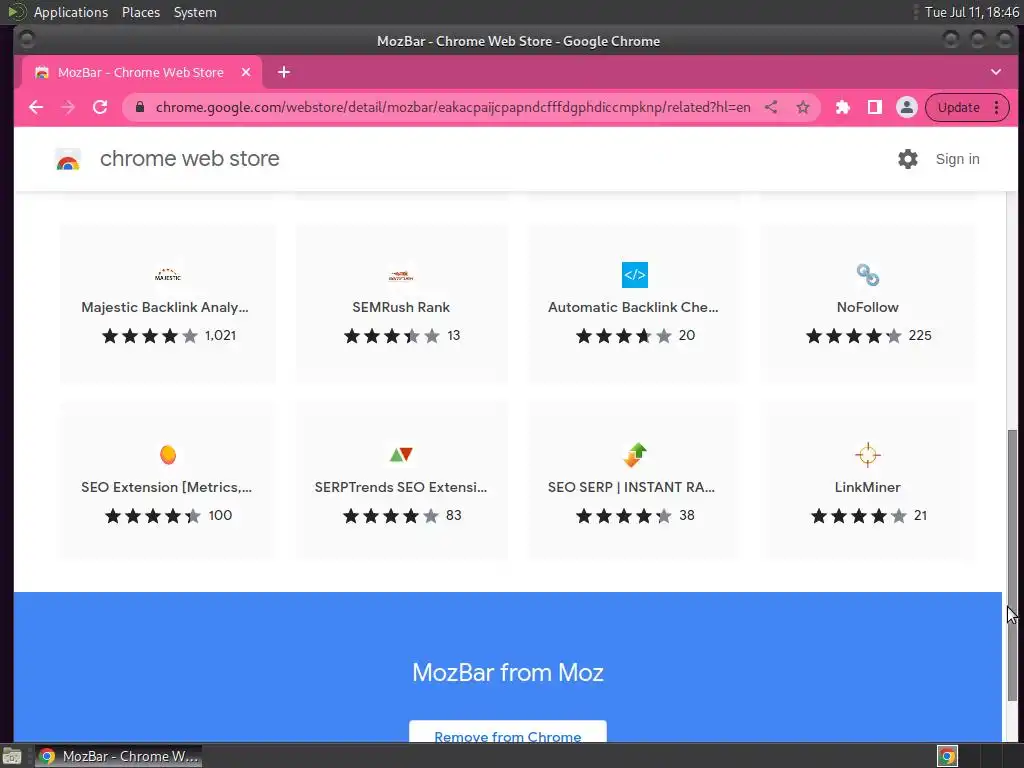Click the SERPTrends triangles icon
This screenshot has height=768, width=1024.
401,455
